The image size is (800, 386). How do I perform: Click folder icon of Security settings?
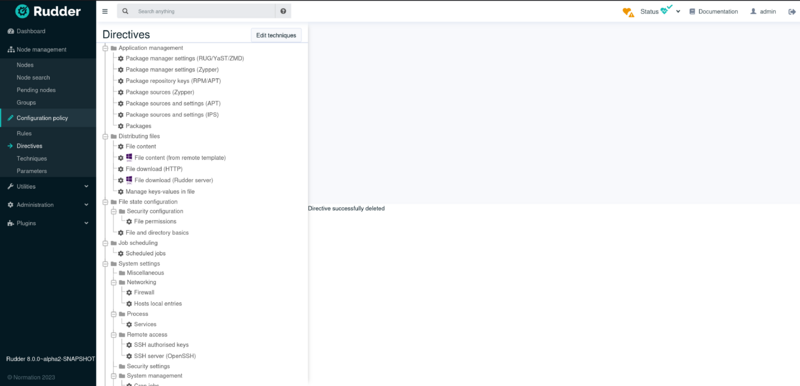[122, 367]
